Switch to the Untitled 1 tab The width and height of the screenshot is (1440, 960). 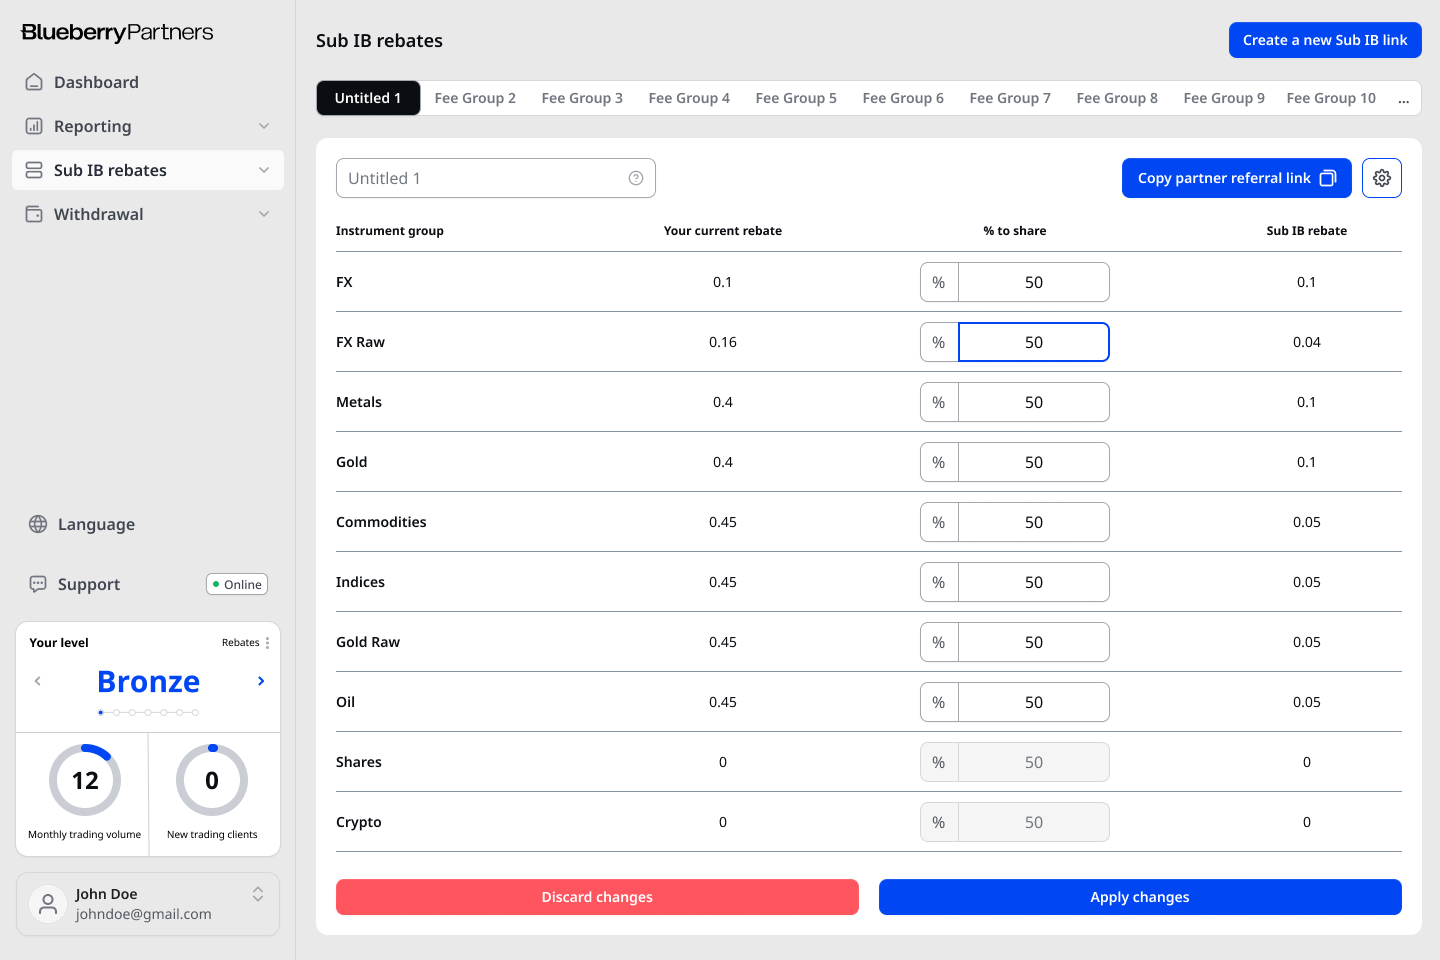(x=368, y=98)
